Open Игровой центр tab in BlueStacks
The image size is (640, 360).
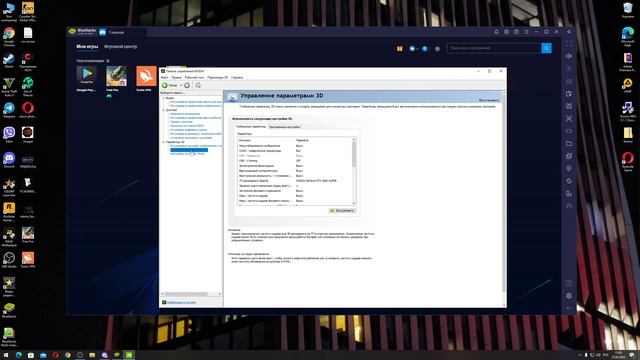[120, 47]
